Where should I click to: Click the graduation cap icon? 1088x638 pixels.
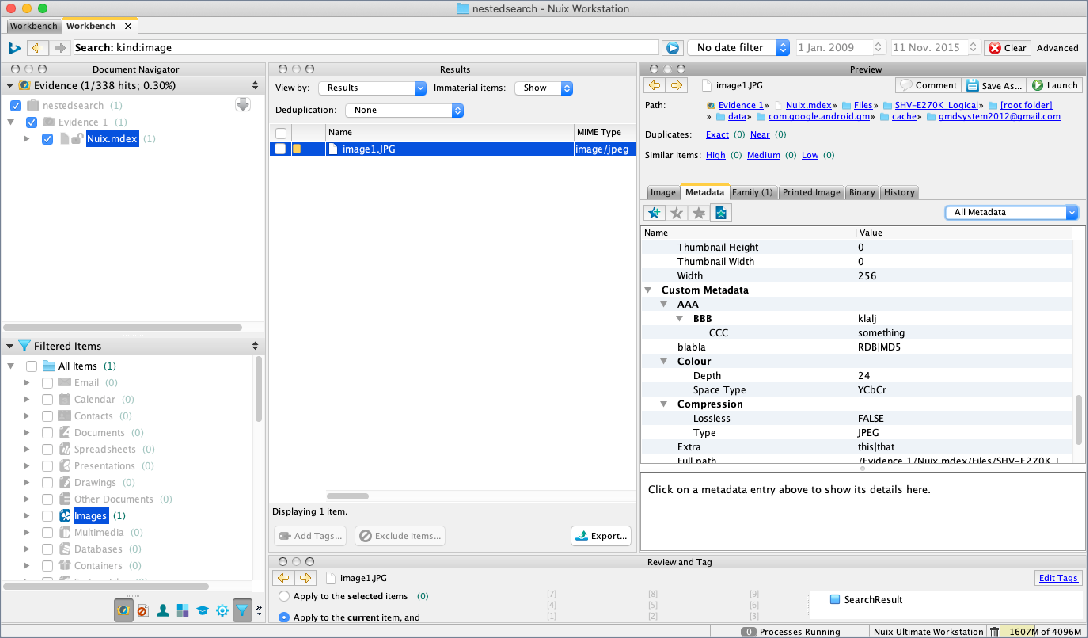(202, 610)
